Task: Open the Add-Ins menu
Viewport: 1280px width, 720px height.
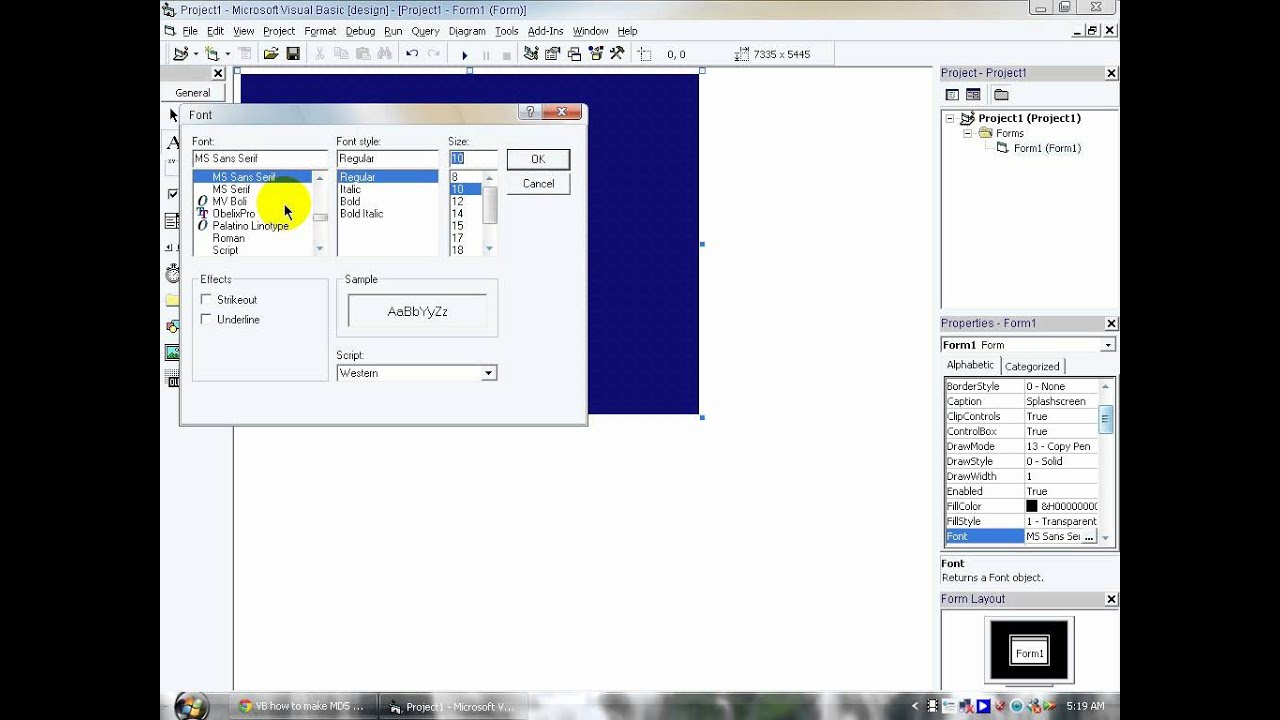Action: (545, 31)
